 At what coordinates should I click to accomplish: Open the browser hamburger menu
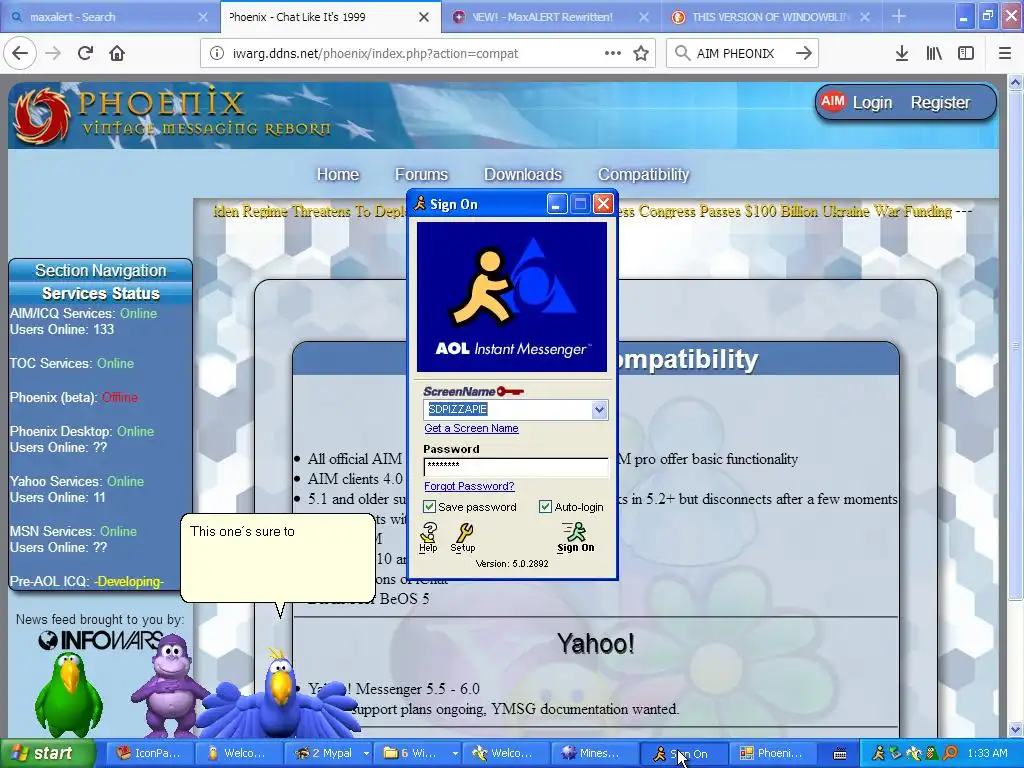coord(1005,54)
